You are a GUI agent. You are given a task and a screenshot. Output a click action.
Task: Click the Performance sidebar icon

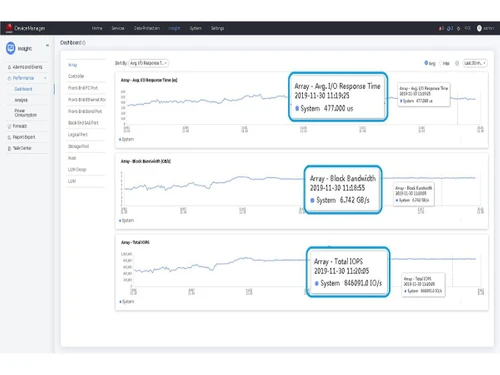coord(9,78)
